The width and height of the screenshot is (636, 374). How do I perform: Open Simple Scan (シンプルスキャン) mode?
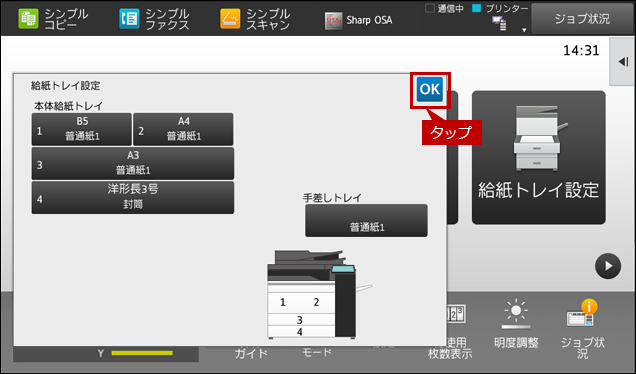255,19
